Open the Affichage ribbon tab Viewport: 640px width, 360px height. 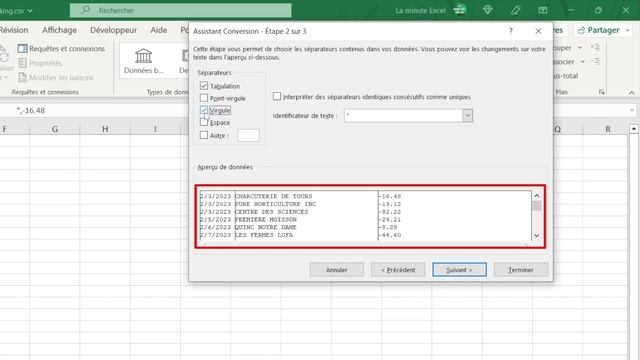[59, 30]
